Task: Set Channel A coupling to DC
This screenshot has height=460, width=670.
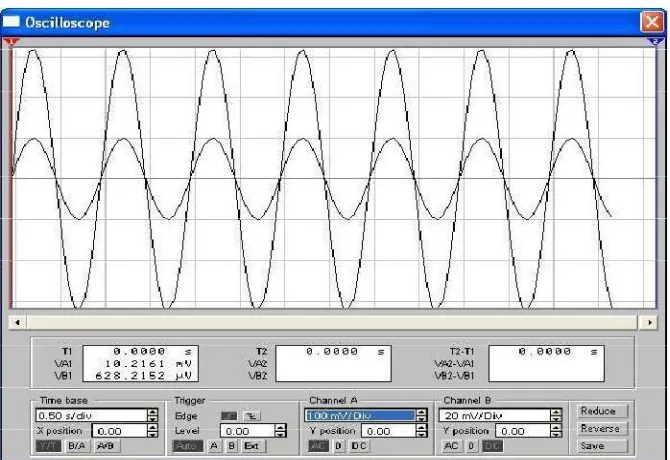Action: click(x=359, y=446)
